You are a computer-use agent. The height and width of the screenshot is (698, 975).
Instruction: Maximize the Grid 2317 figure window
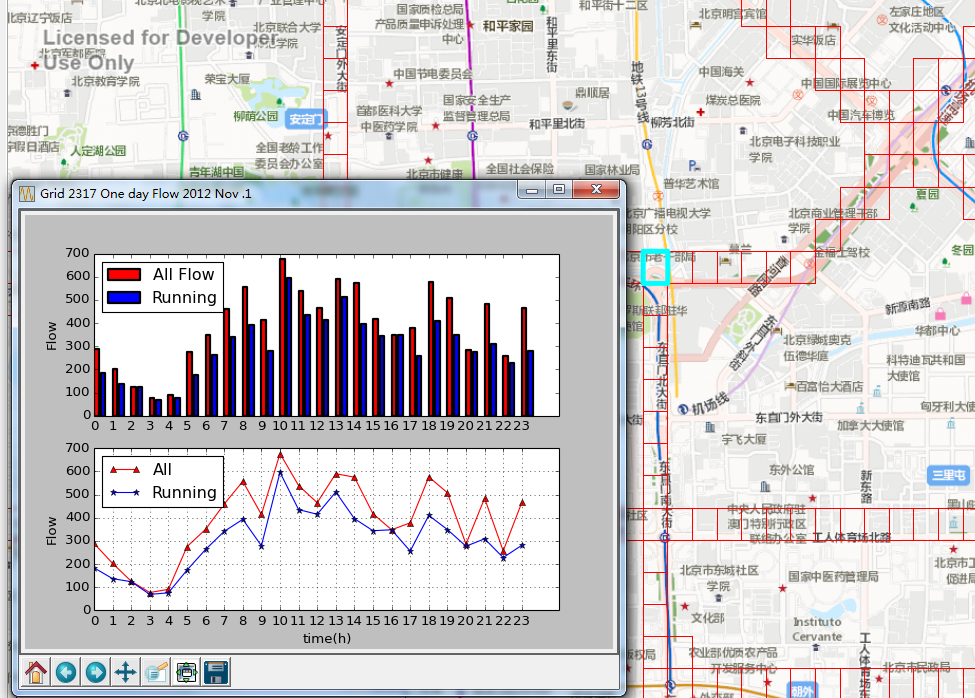(559, 190)
